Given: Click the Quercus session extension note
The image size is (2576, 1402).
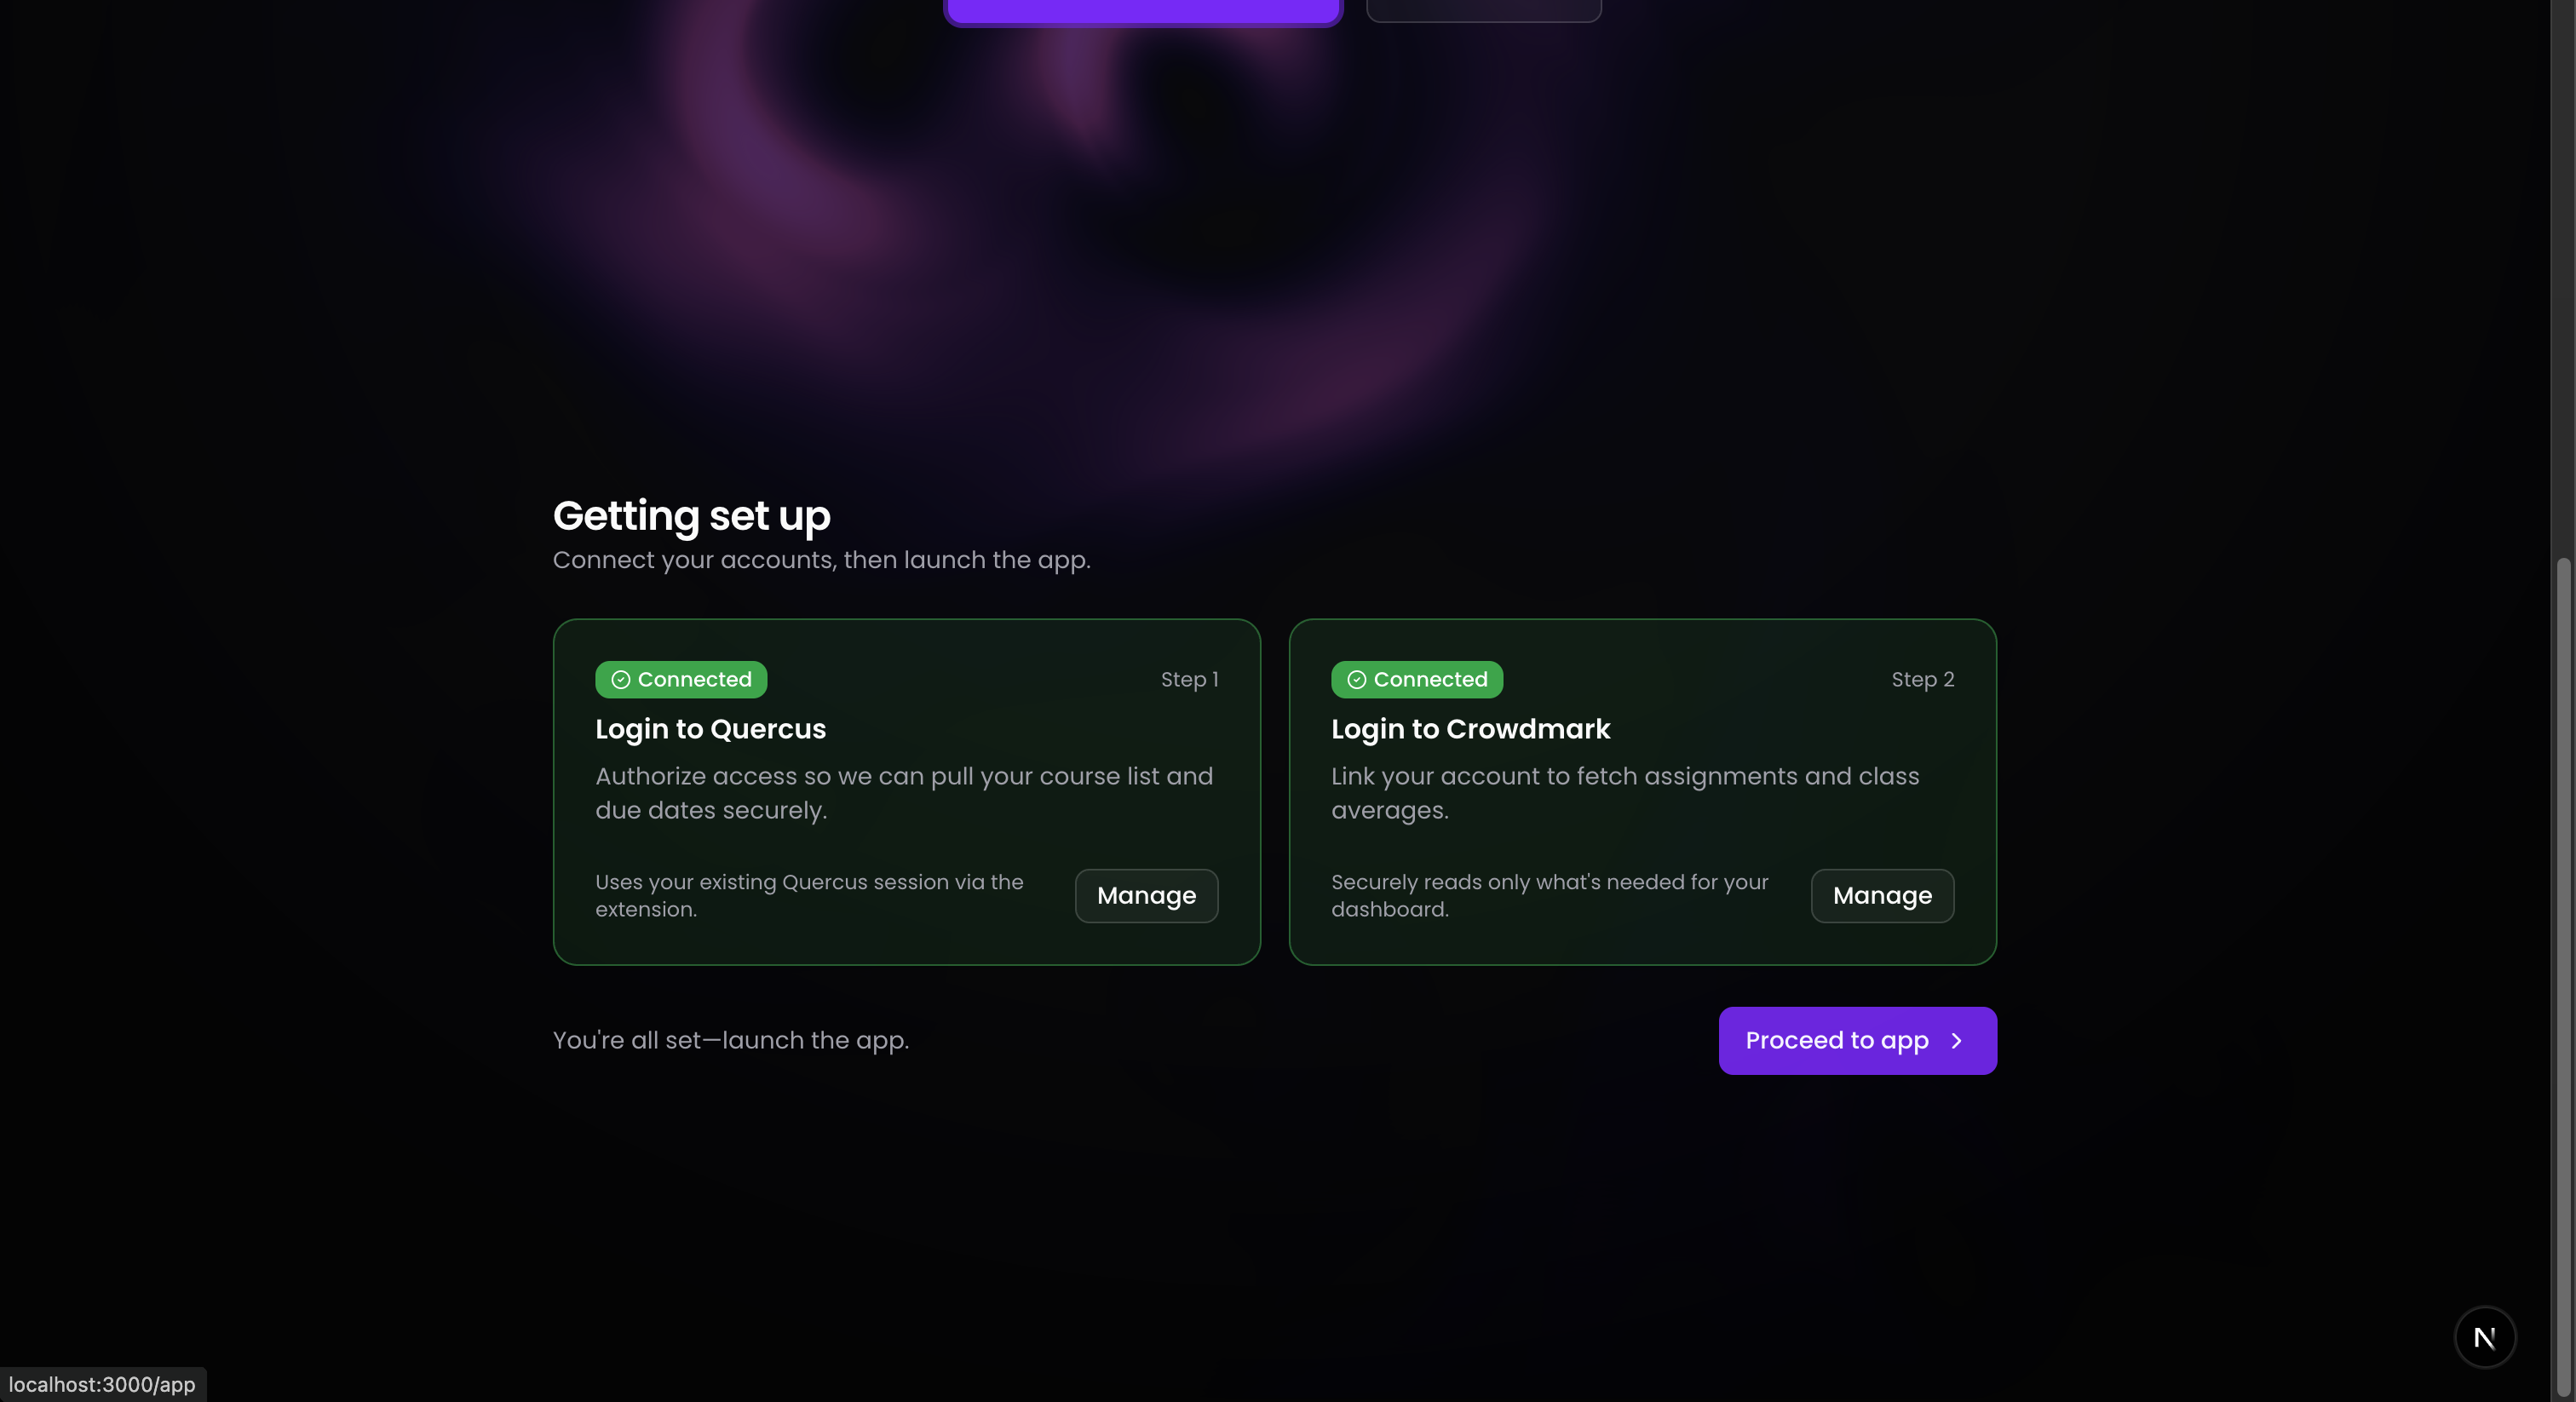Looking at the screenshot, I should point(810,896).
